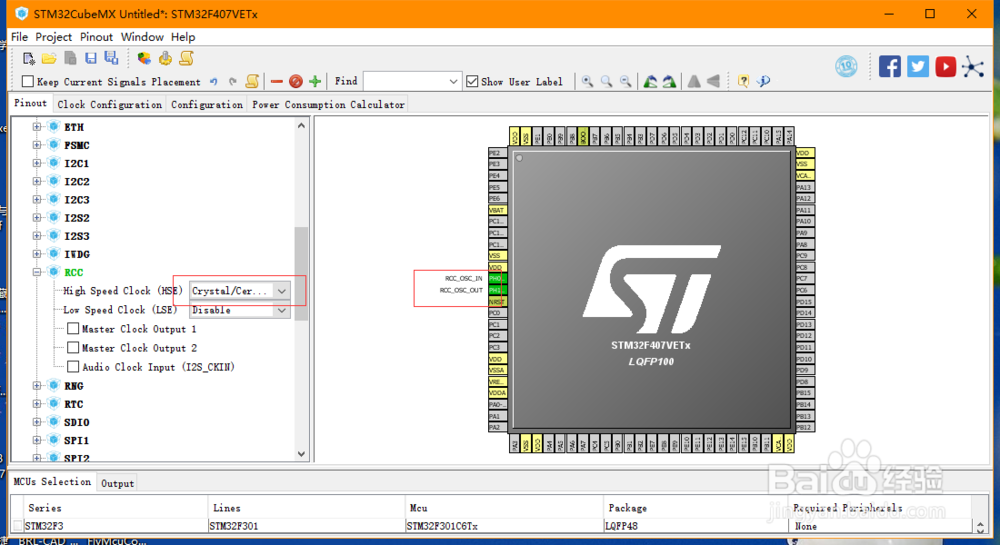Click the blue undo arrow
The image size is (1000, 545).
(x=214, y=82)
